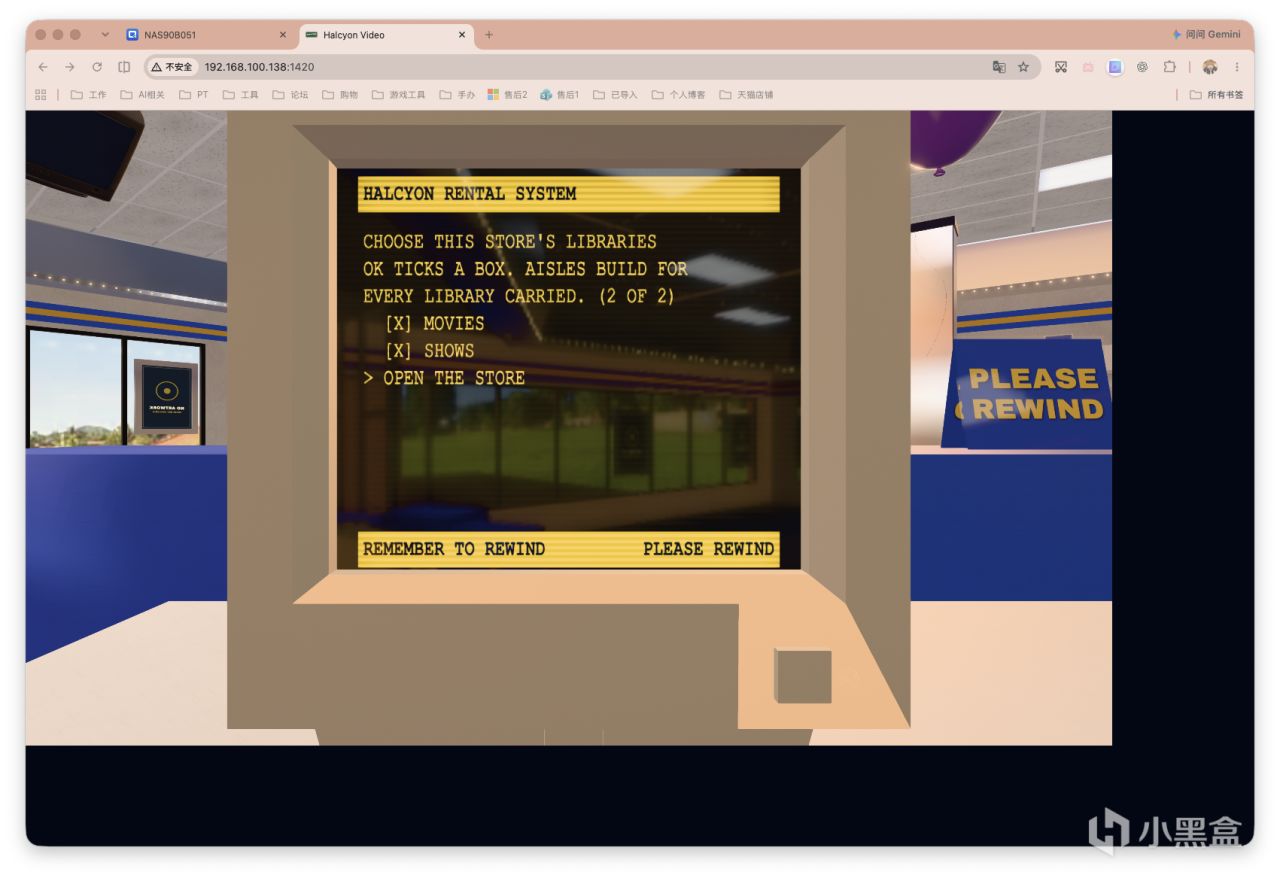Click the 问问 Gemini button
Viewport: 1280px width, 878px height.
1206,35
